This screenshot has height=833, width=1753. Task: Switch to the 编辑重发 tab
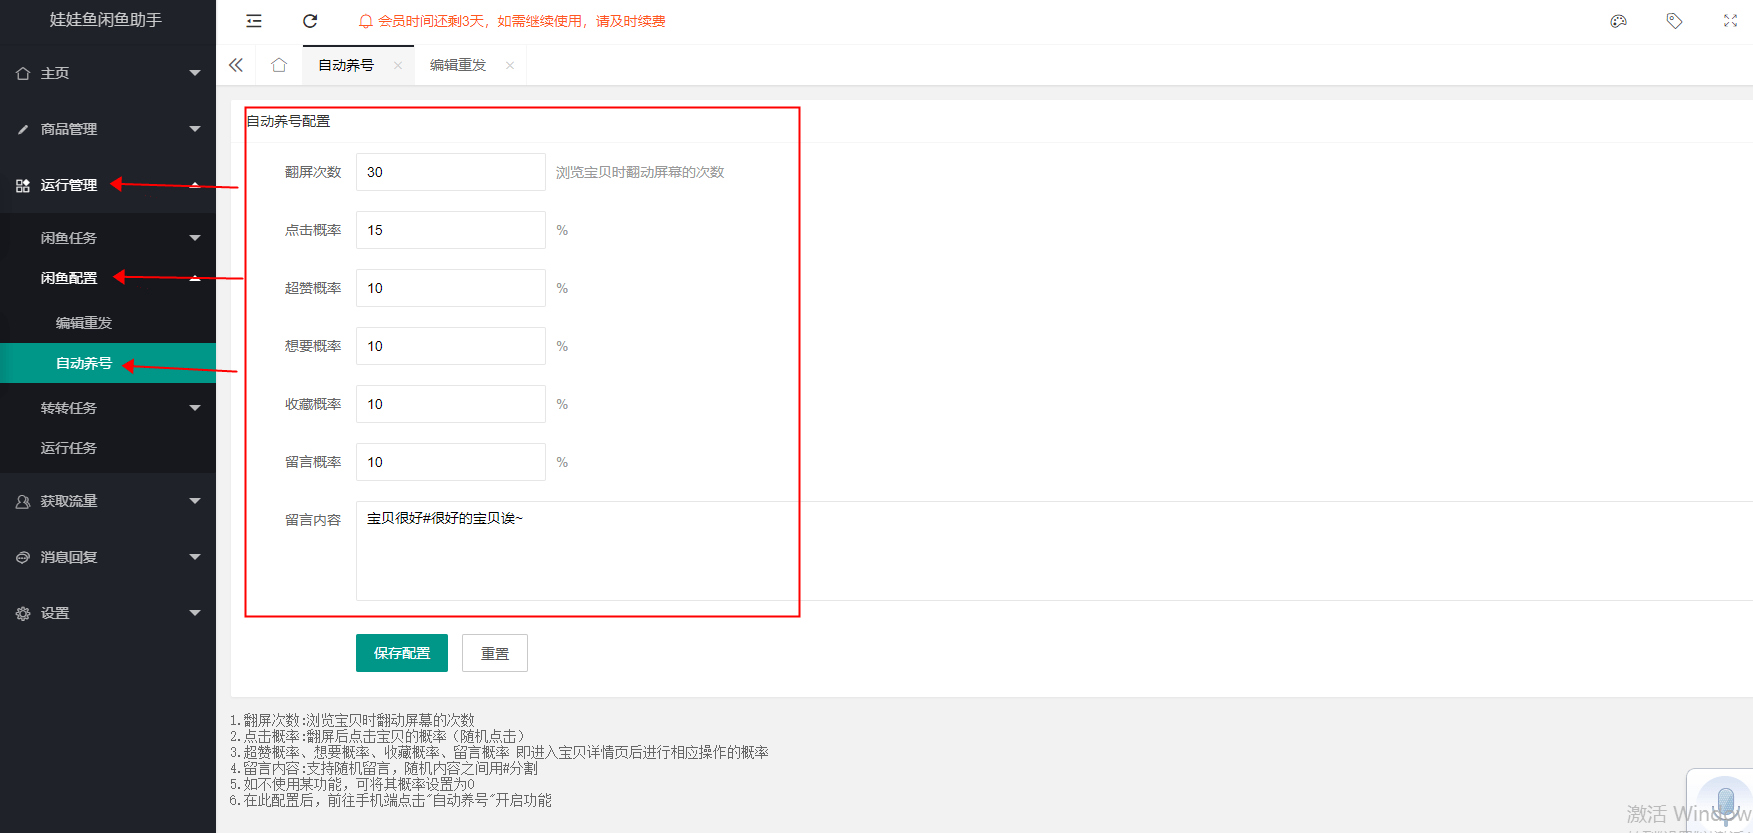pyautogui.click(x=458, y=65)
